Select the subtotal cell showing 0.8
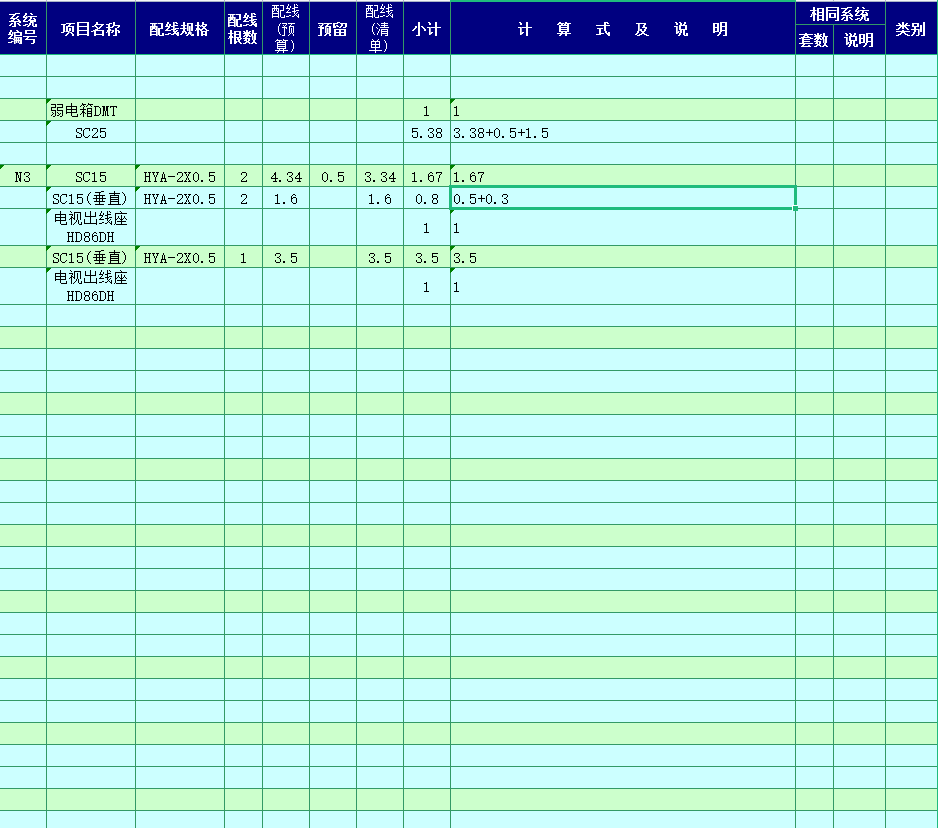This screenshot has height=828, width=938. click(x=426, y=199)
